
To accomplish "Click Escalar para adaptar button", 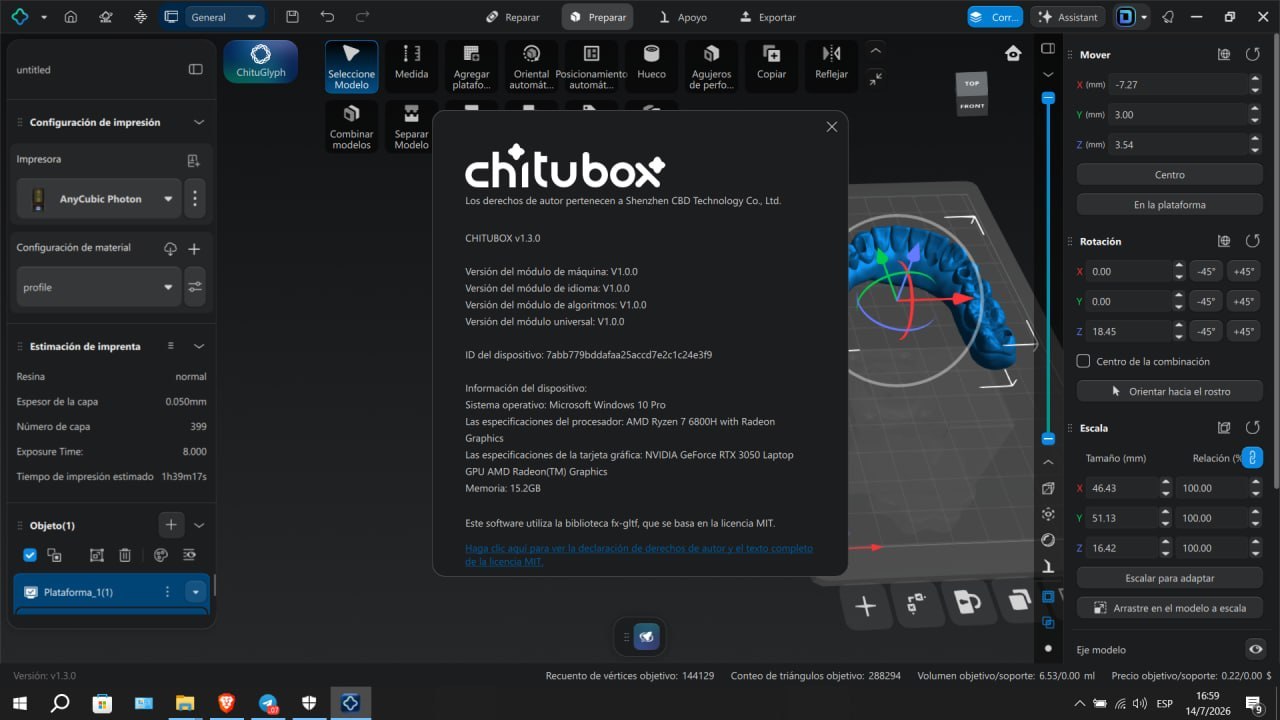I will point(1169,578).
